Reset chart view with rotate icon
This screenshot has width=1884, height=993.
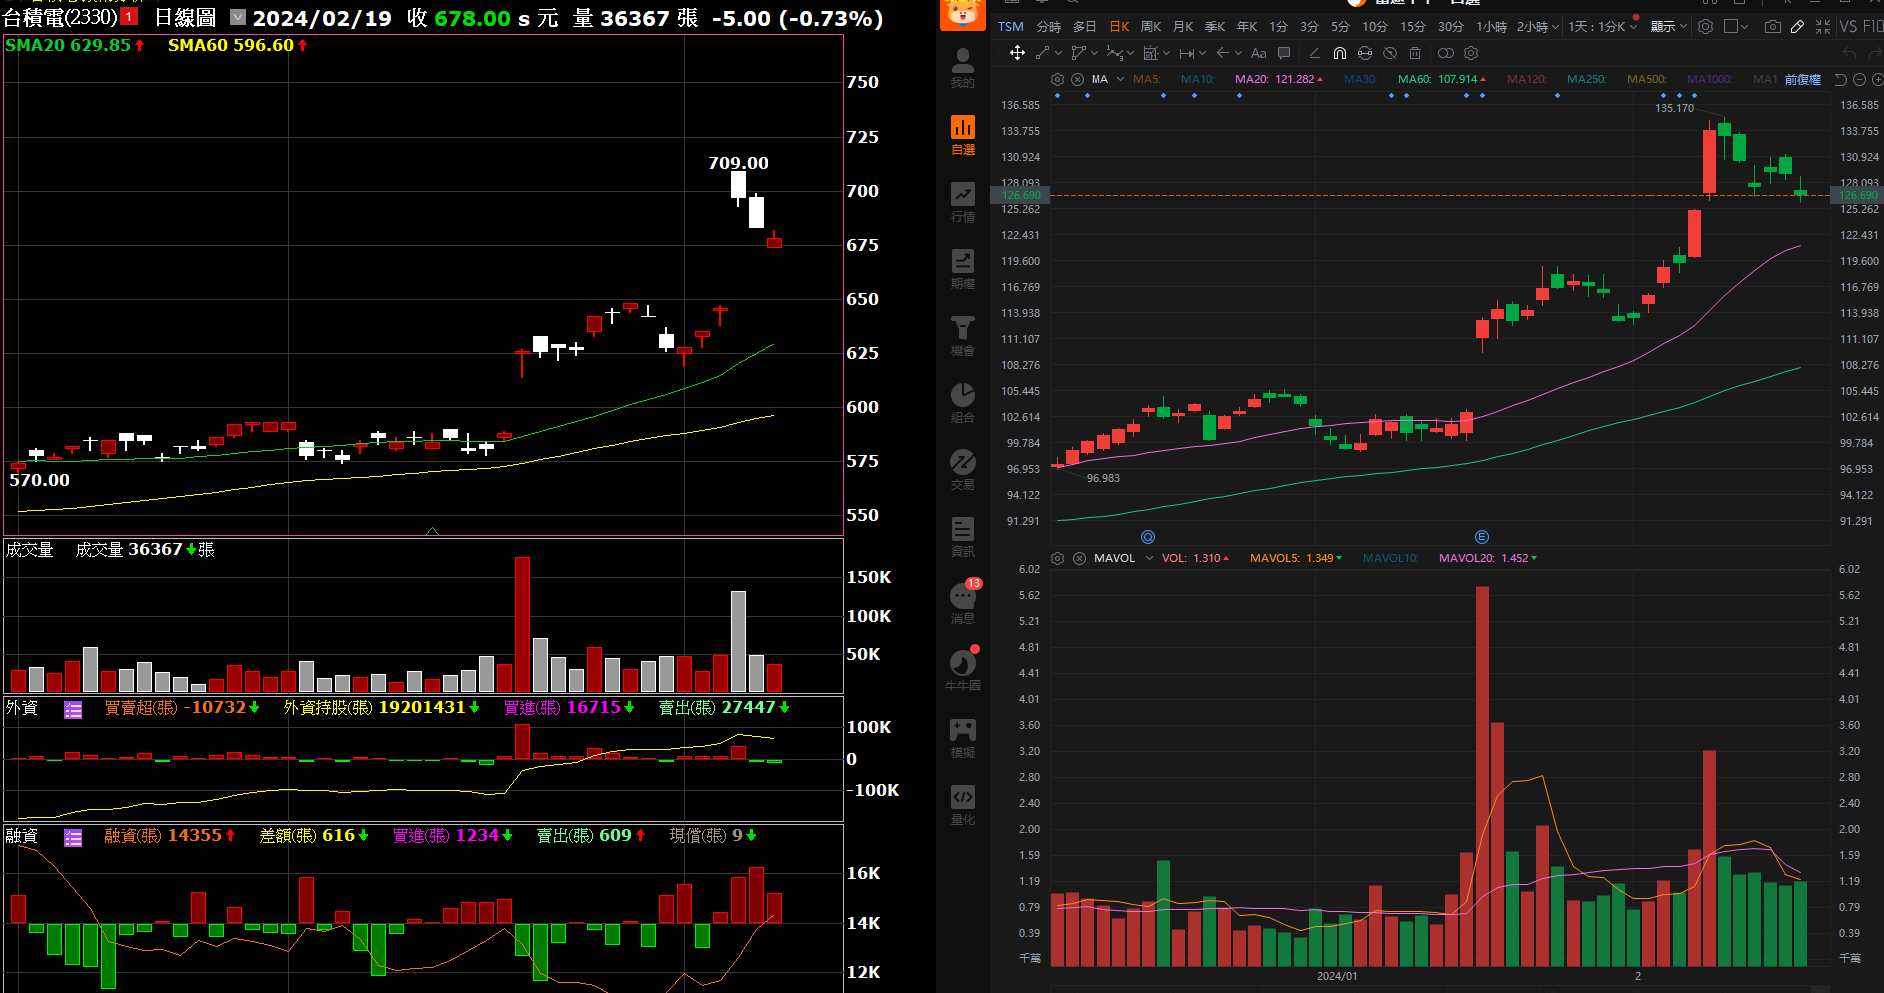tap(1841, 79)
